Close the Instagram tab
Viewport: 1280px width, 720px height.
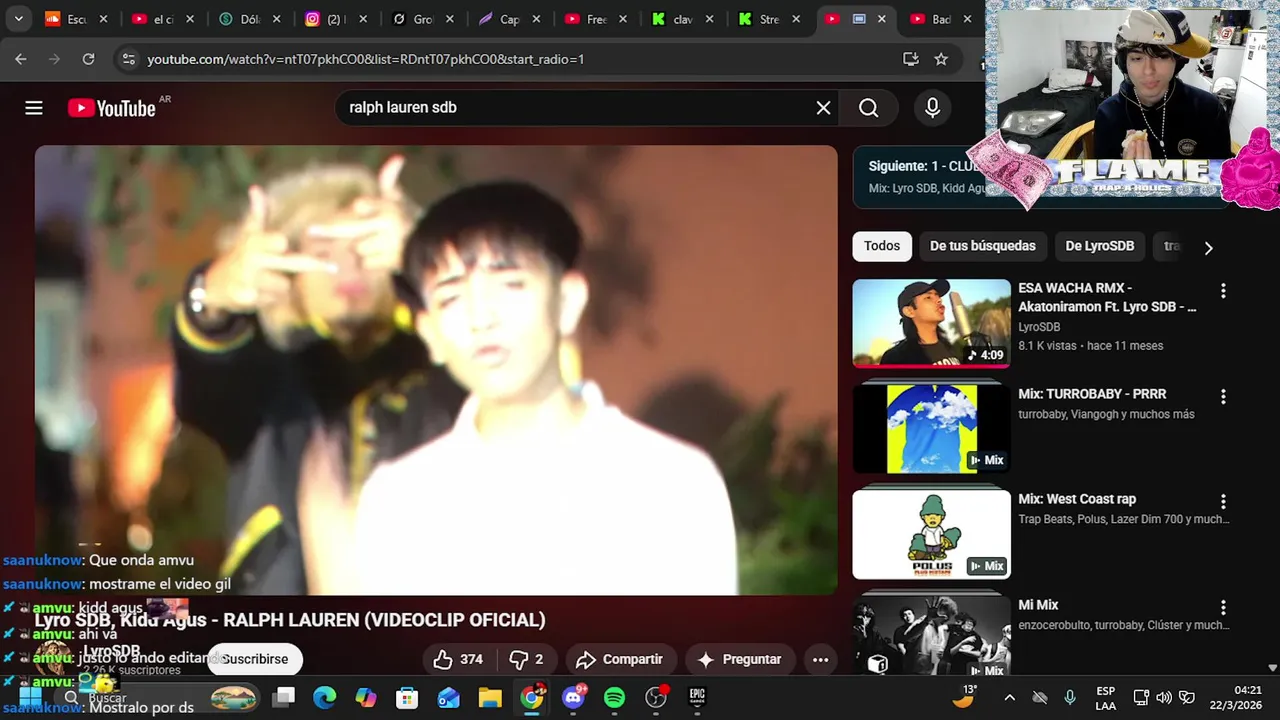coord(363,19)
